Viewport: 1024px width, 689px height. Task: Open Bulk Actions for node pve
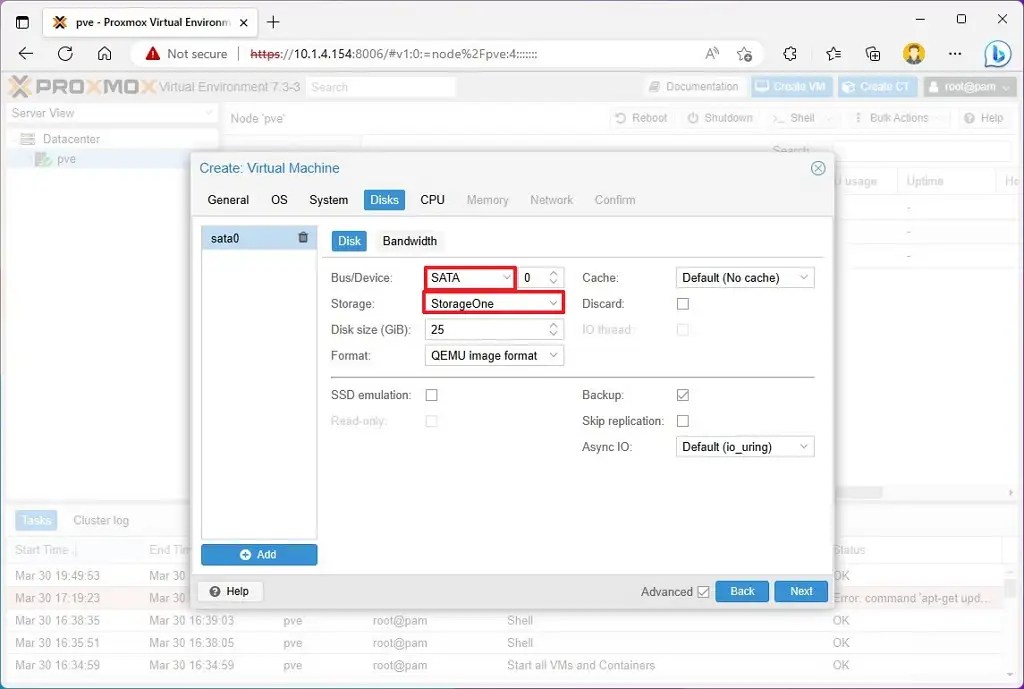click(896, 118)
